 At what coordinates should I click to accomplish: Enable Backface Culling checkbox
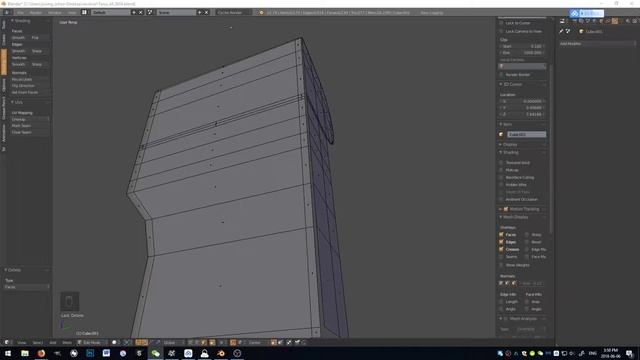[501, 177]
